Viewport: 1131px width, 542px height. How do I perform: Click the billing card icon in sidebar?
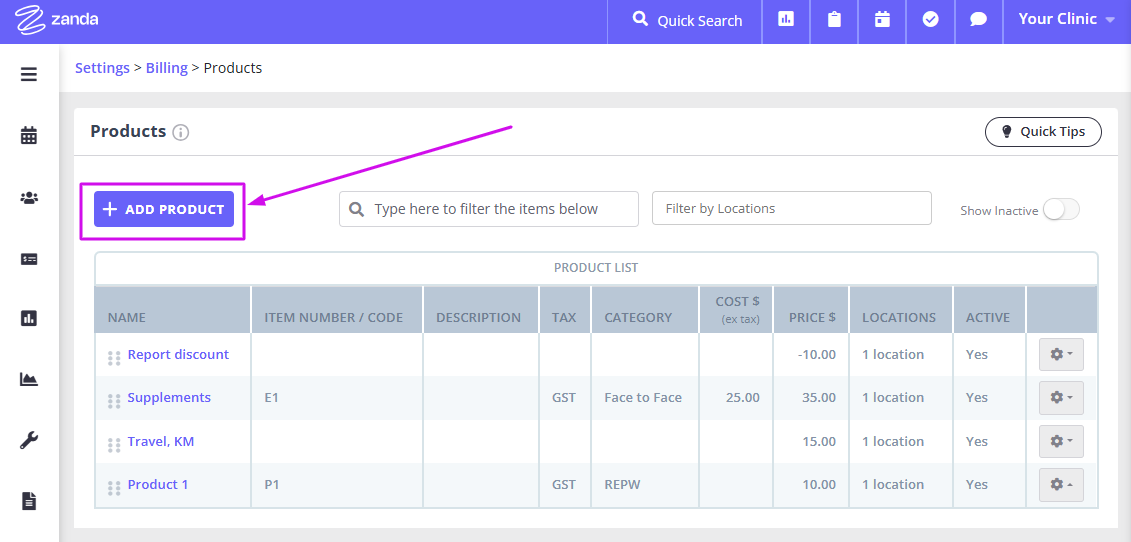(29, 258)
